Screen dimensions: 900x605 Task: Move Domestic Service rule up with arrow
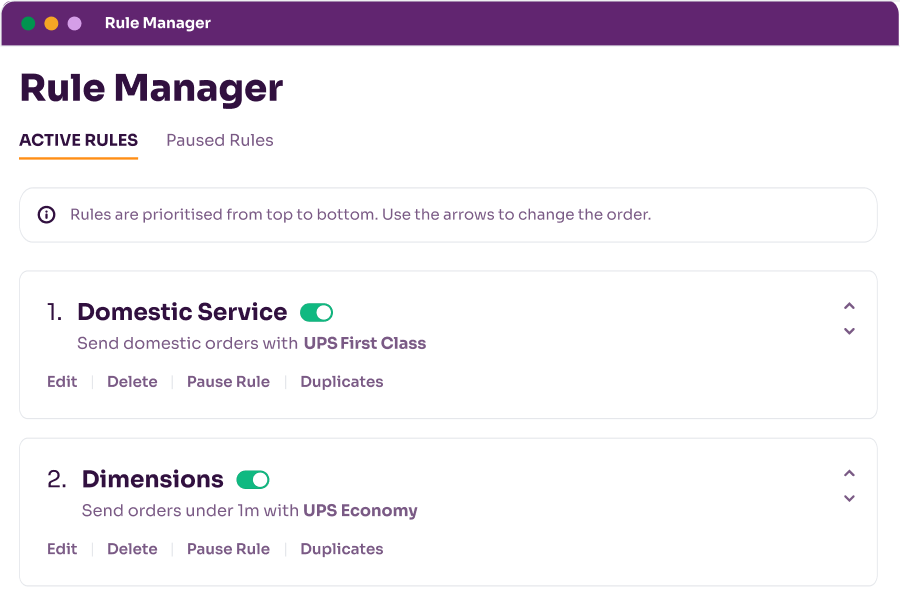click(x=849, y=306)
